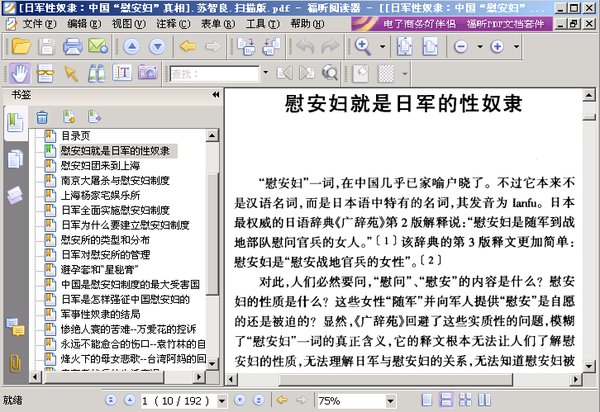Select the arrow annotation selection tool
Image resolution: width=600 pixels, height=412 pixels.
tap(71, 73)
